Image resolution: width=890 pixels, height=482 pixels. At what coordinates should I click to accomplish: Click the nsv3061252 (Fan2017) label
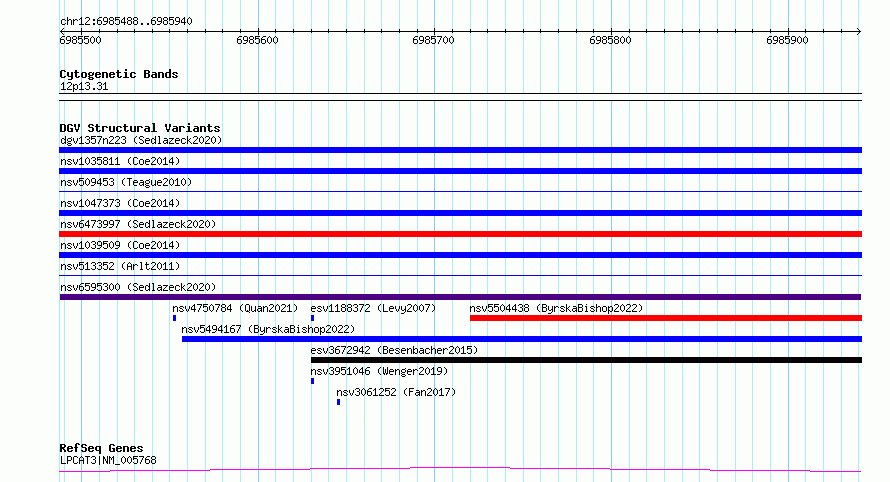click(396, 392)
